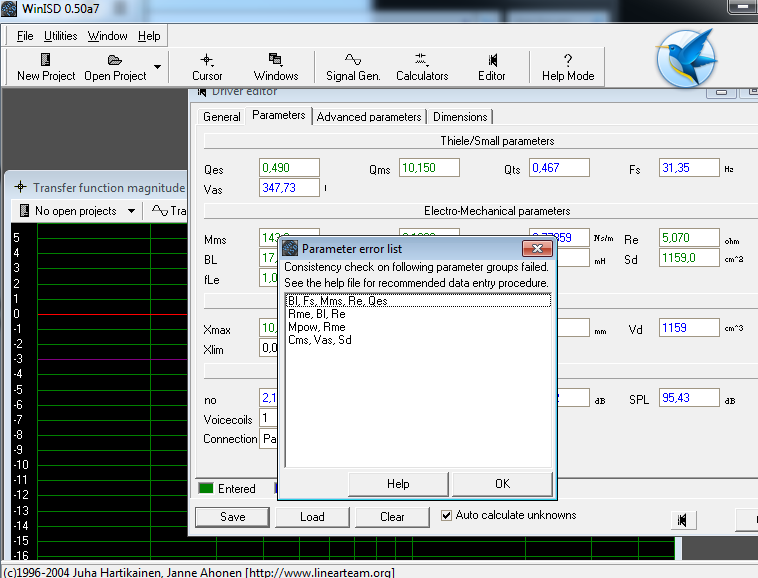
Task: Click the Qts value field
Action: click(x=559, y=168)
